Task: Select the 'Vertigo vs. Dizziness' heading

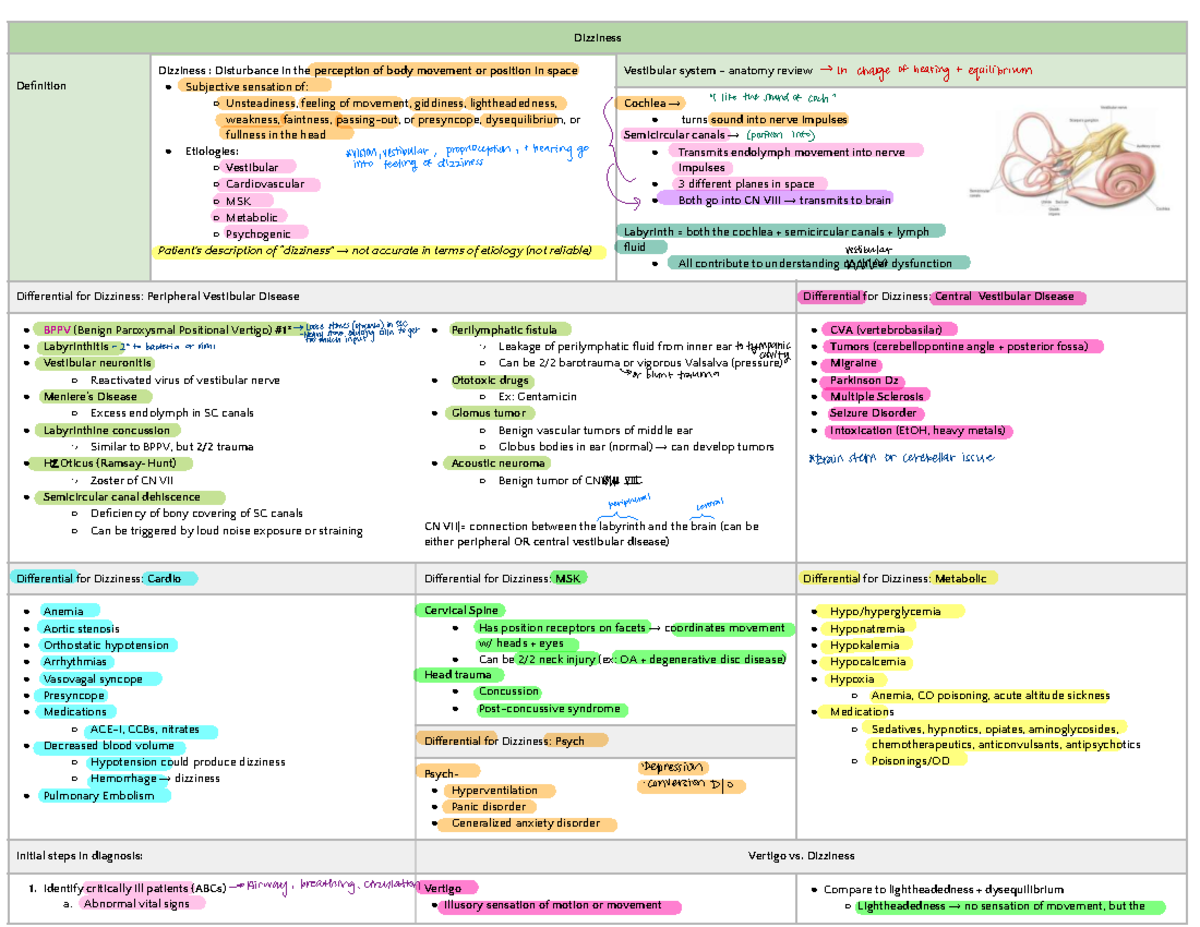Action: 801,856
